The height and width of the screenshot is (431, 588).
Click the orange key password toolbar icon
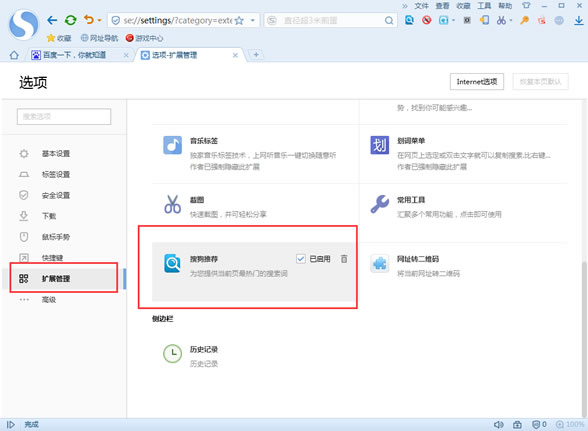pyautogui.click(x=524, y=20)
